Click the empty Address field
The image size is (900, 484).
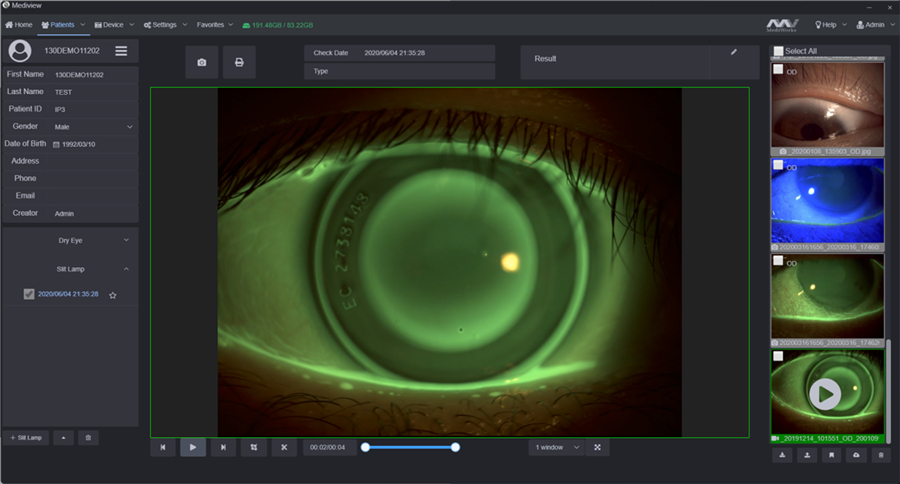pyautogui.click(x=94, y=161)
